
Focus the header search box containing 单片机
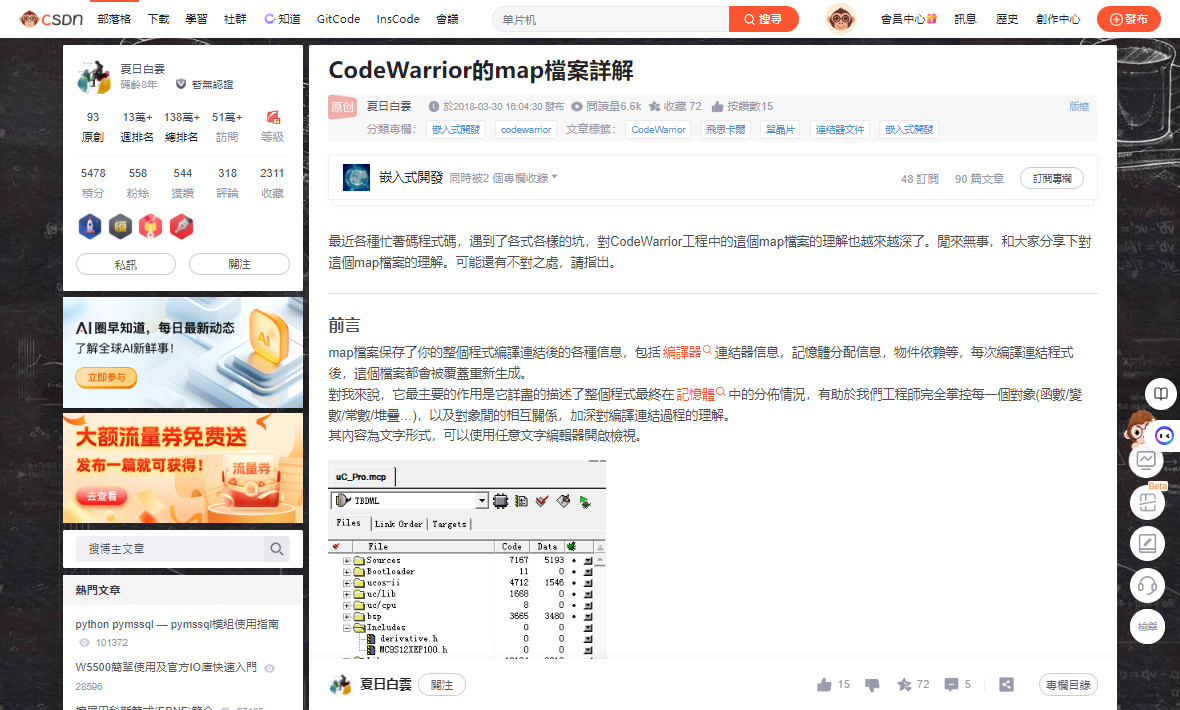point(611,19)
